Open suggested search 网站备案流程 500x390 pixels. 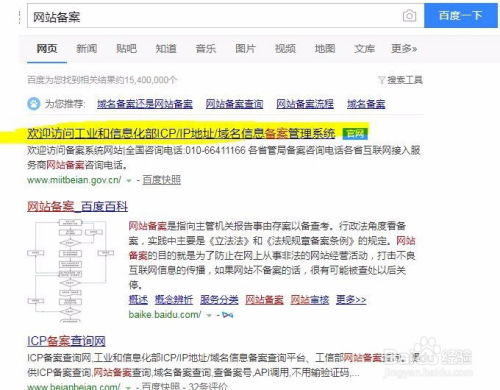pos(305,104)
